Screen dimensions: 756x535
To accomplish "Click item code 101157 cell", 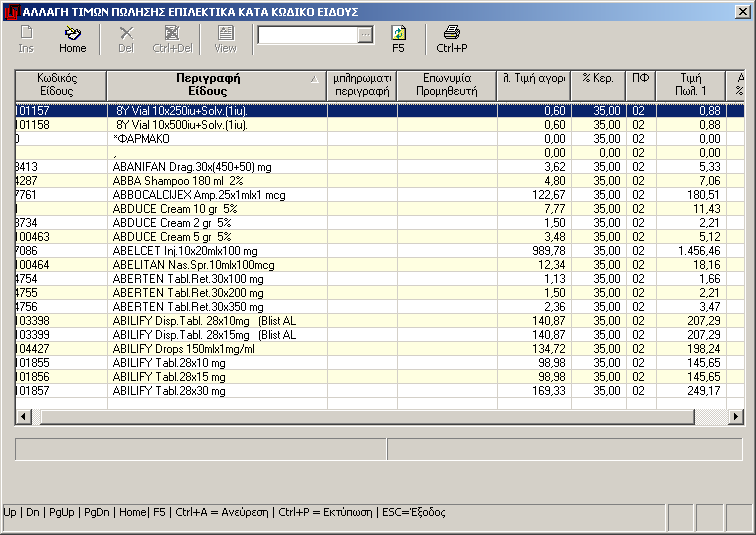I will click(61, 111).
